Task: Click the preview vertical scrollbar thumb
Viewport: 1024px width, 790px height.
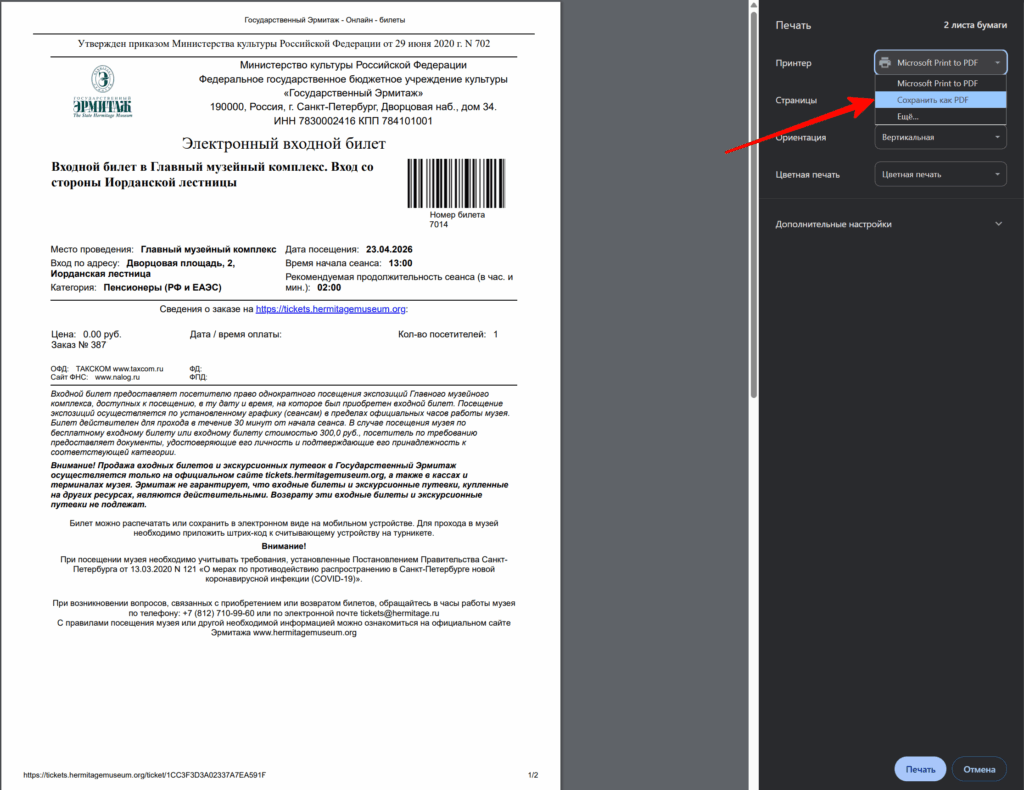Action: 754,204
